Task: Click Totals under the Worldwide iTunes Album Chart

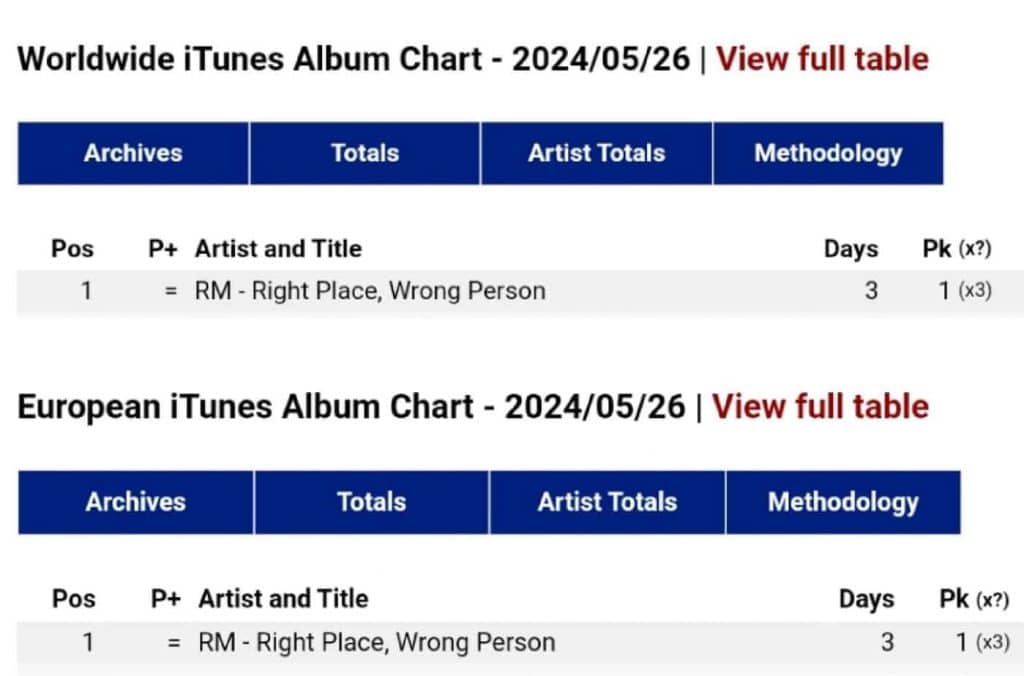Action: point(365,153)
